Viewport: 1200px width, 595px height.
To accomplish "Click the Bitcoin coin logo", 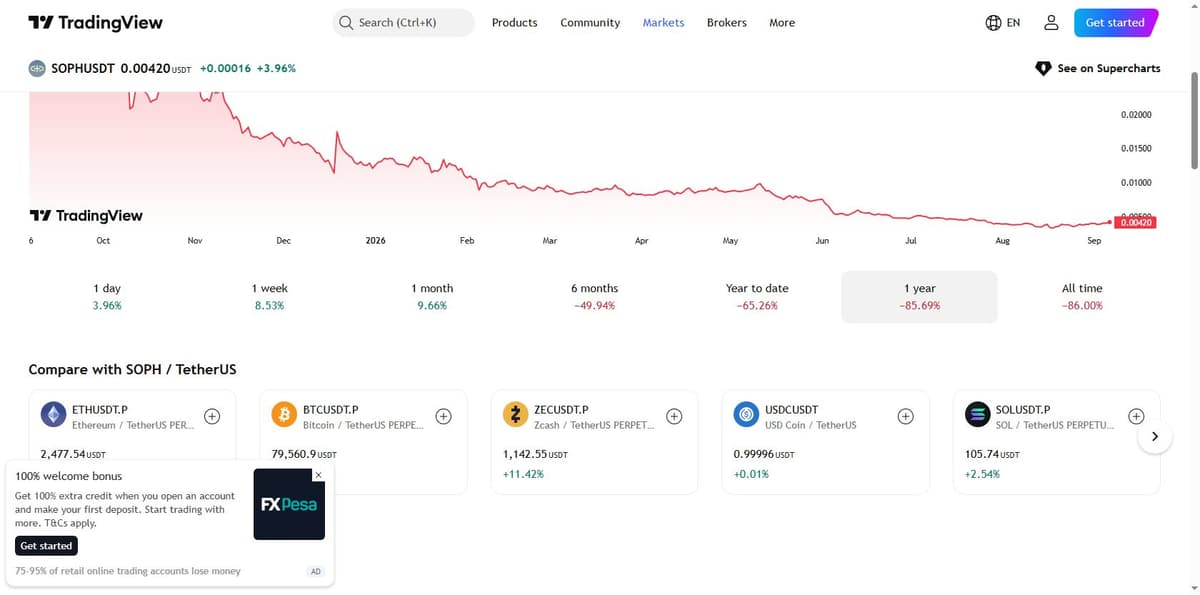I will [284, 415].
